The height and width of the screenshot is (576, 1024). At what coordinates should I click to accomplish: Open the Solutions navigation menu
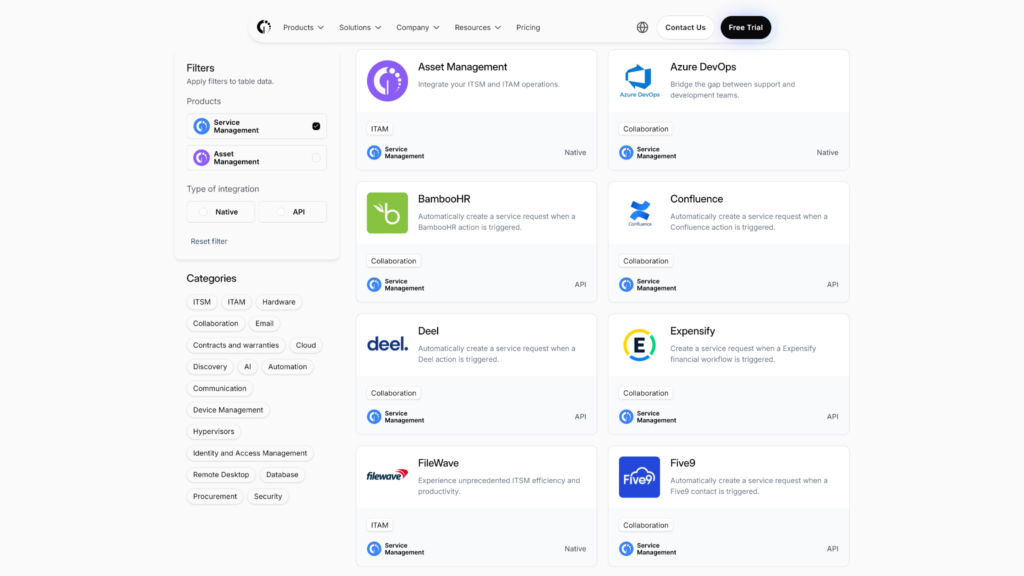click(360, 27)
